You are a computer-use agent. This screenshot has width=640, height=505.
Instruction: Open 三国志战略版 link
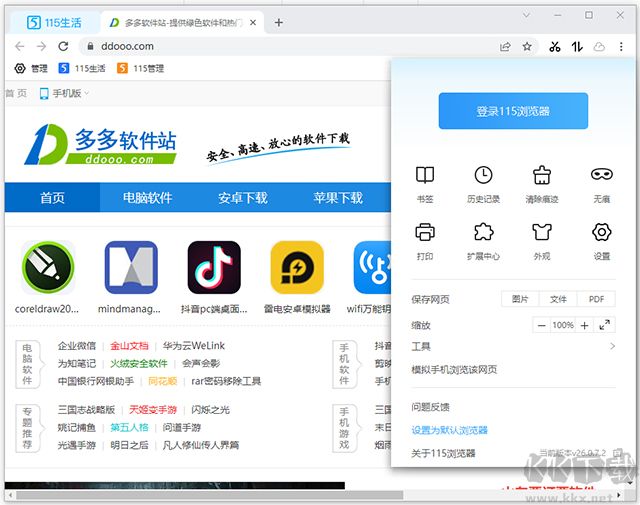(x=86, y=409)
